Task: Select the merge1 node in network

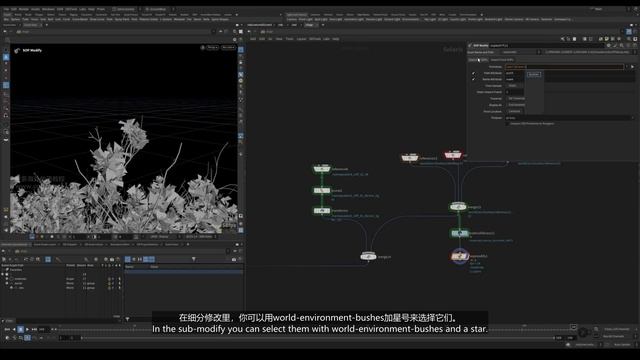Action: 368,256
